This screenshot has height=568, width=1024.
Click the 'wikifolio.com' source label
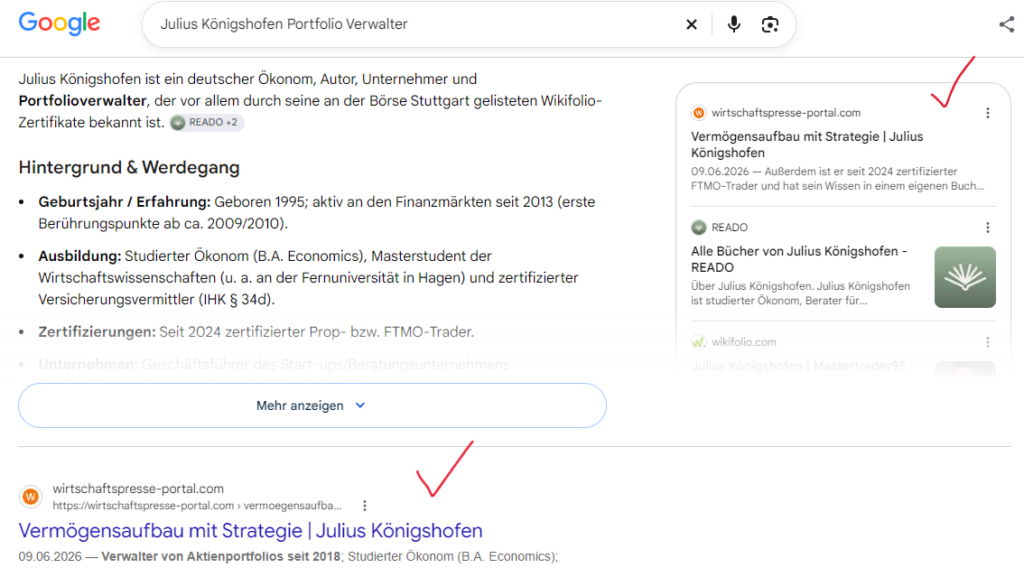[744, 342]
